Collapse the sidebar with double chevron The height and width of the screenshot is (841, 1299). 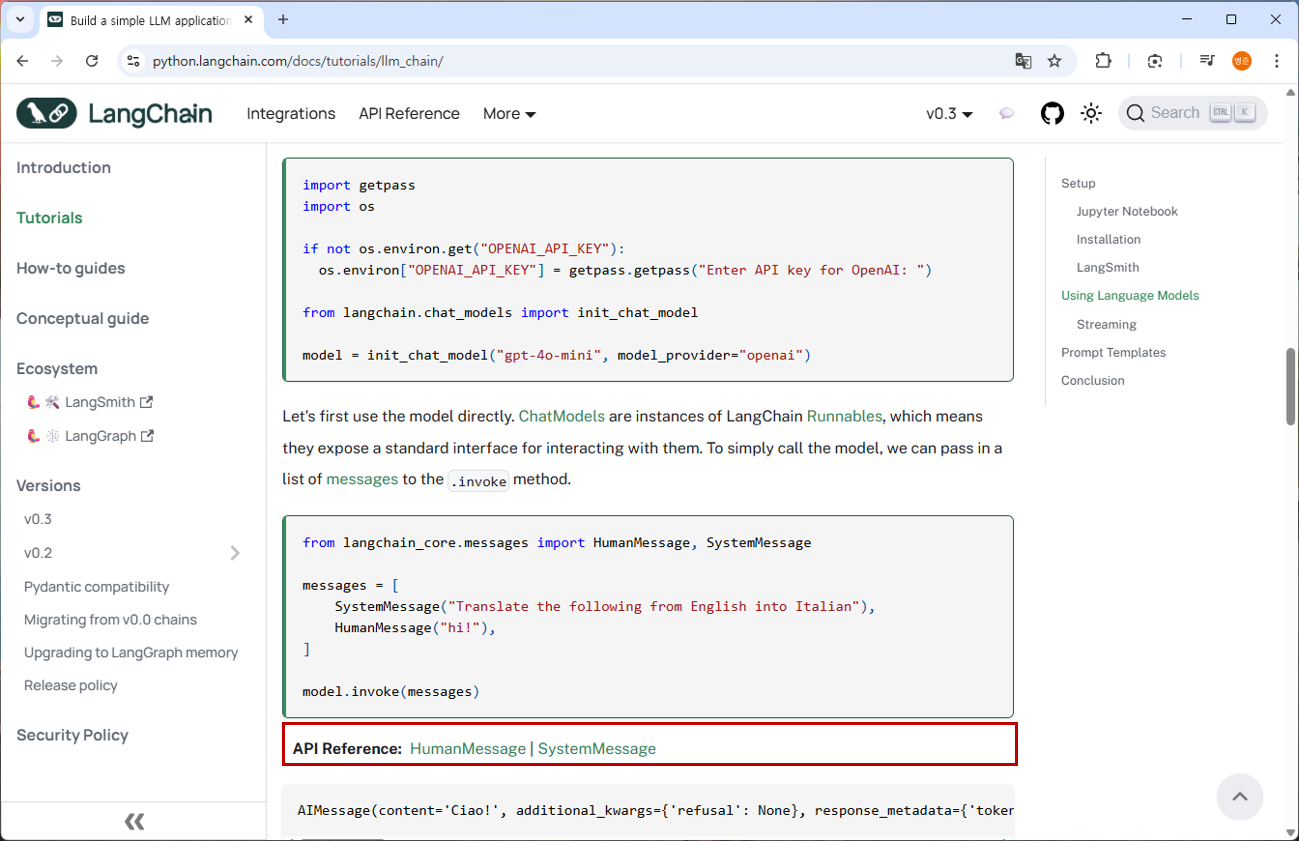click(x=134, y=822)
